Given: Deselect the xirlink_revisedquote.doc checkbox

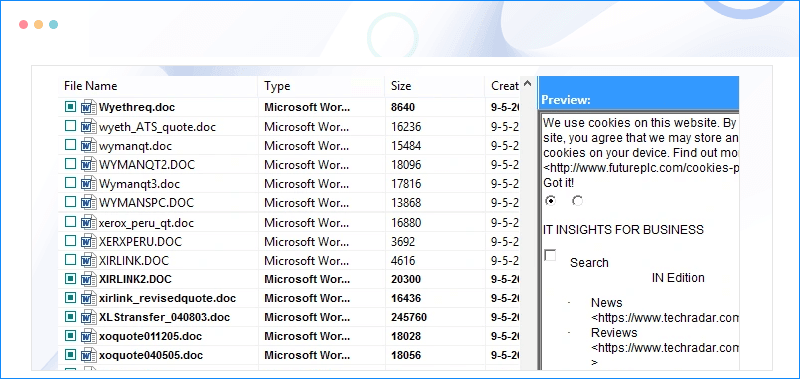Looking at the screenshot, I should tap(70, 297).
